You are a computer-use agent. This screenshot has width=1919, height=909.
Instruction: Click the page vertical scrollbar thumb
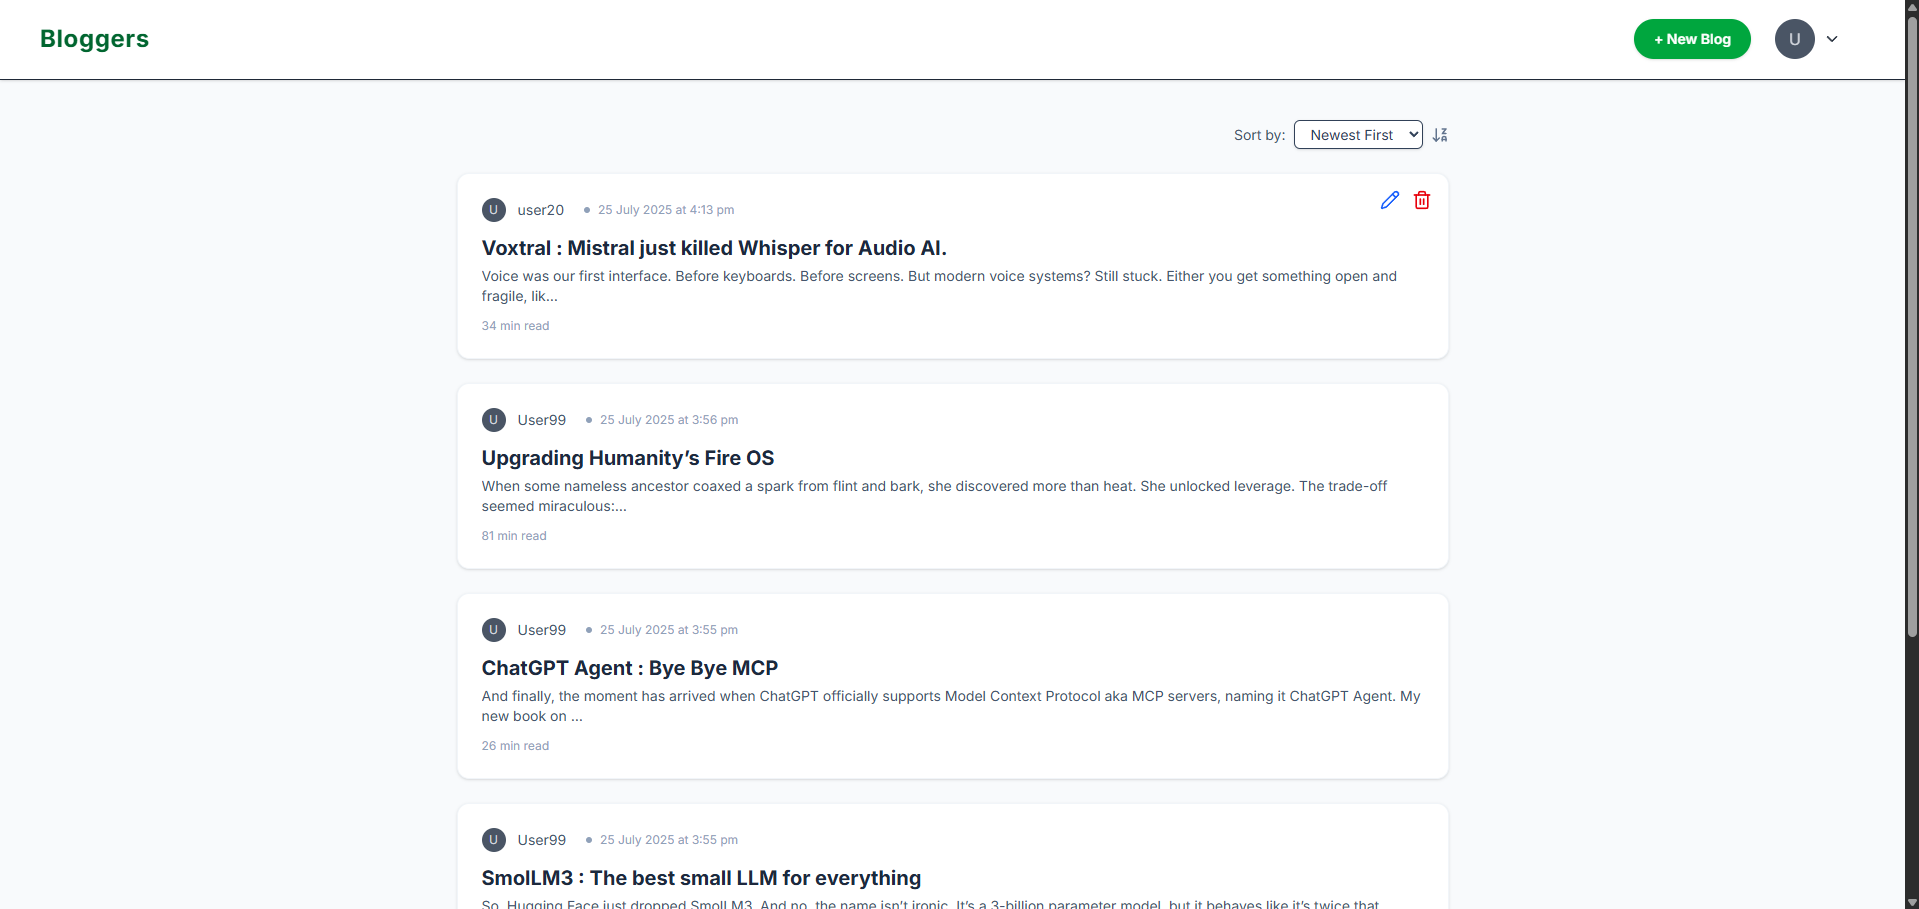[1912, 326]
